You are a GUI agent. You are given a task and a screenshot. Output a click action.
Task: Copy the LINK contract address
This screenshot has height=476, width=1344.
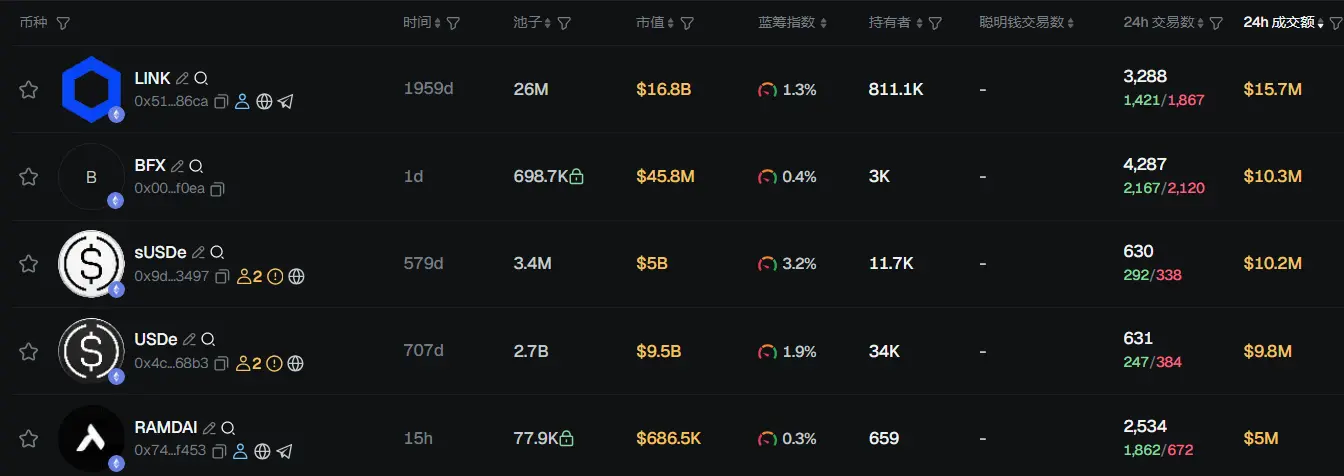pos(221,101)
